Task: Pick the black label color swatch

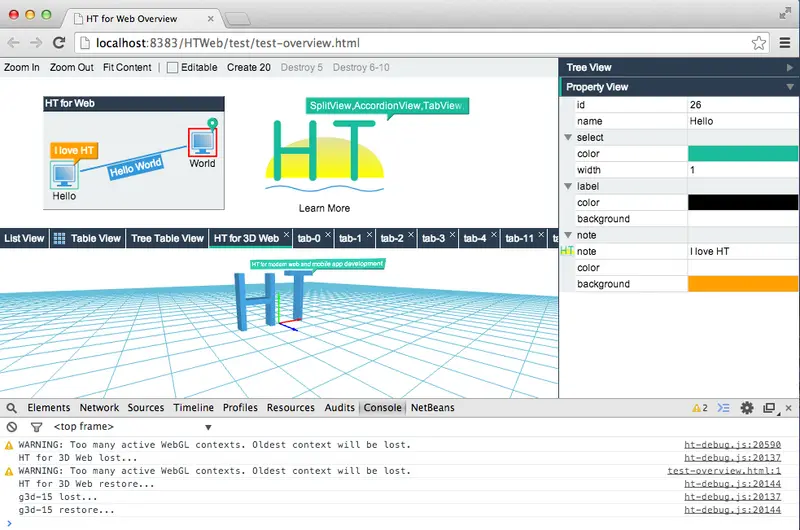Action: point(743,203)
